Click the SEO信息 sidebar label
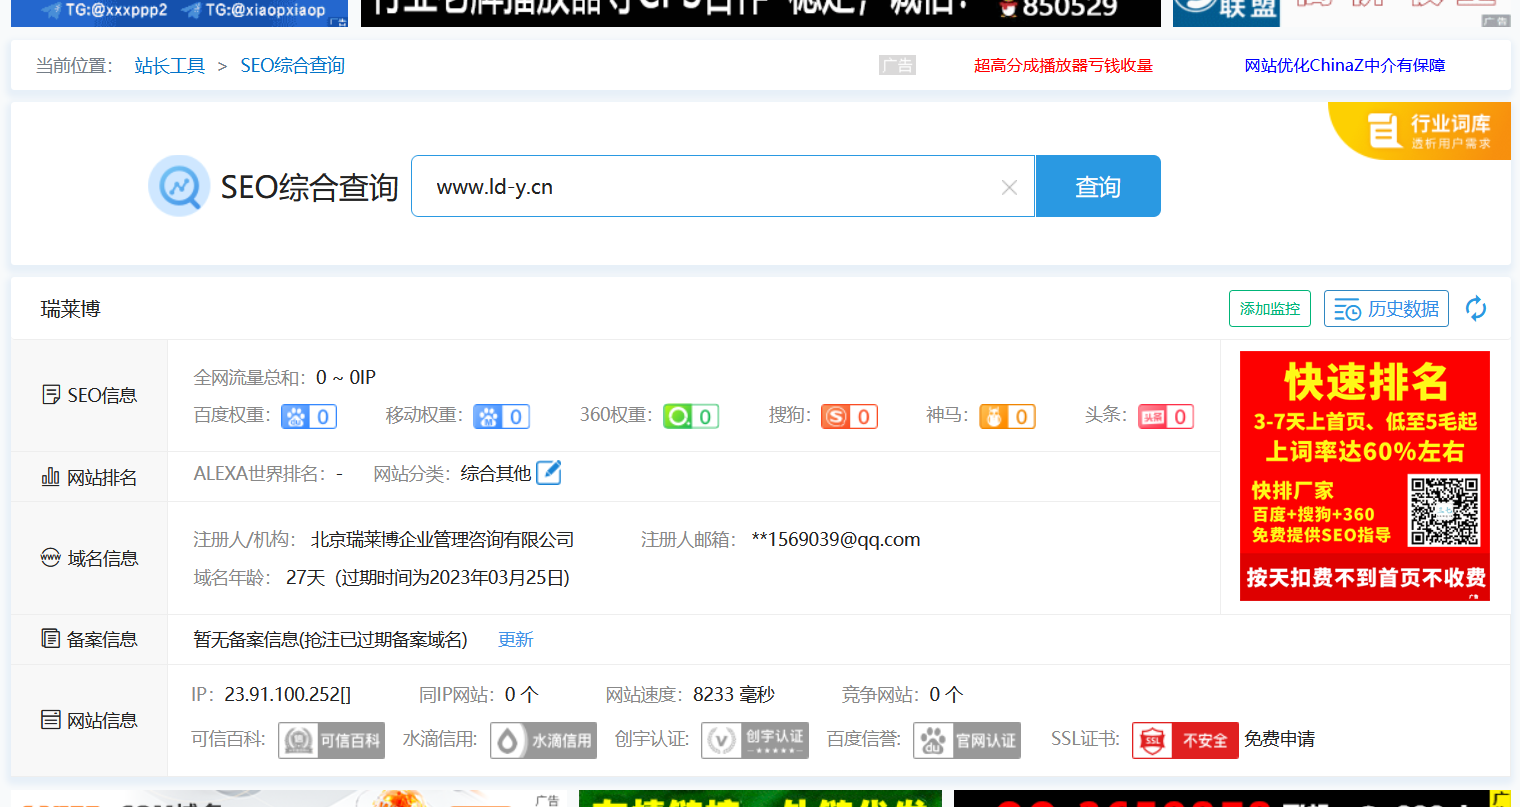Image resolution: width=1520 pixels, height=807 pixels. 90,395
